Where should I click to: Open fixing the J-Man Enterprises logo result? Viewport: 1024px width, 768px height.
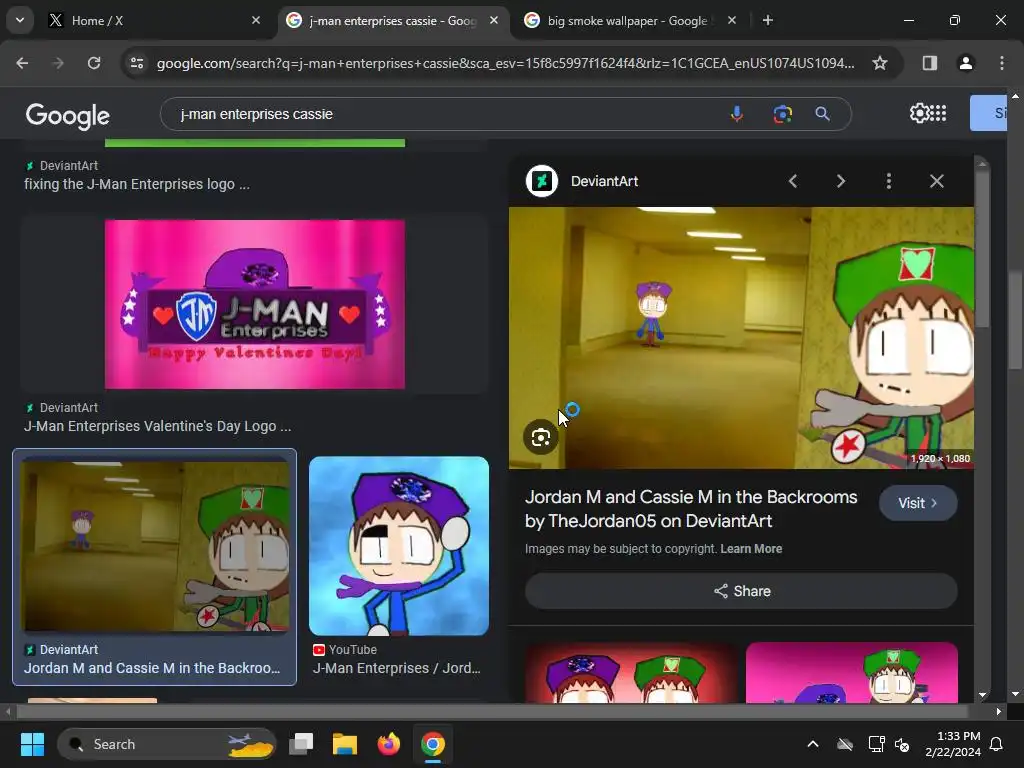[x=136, y=184]
